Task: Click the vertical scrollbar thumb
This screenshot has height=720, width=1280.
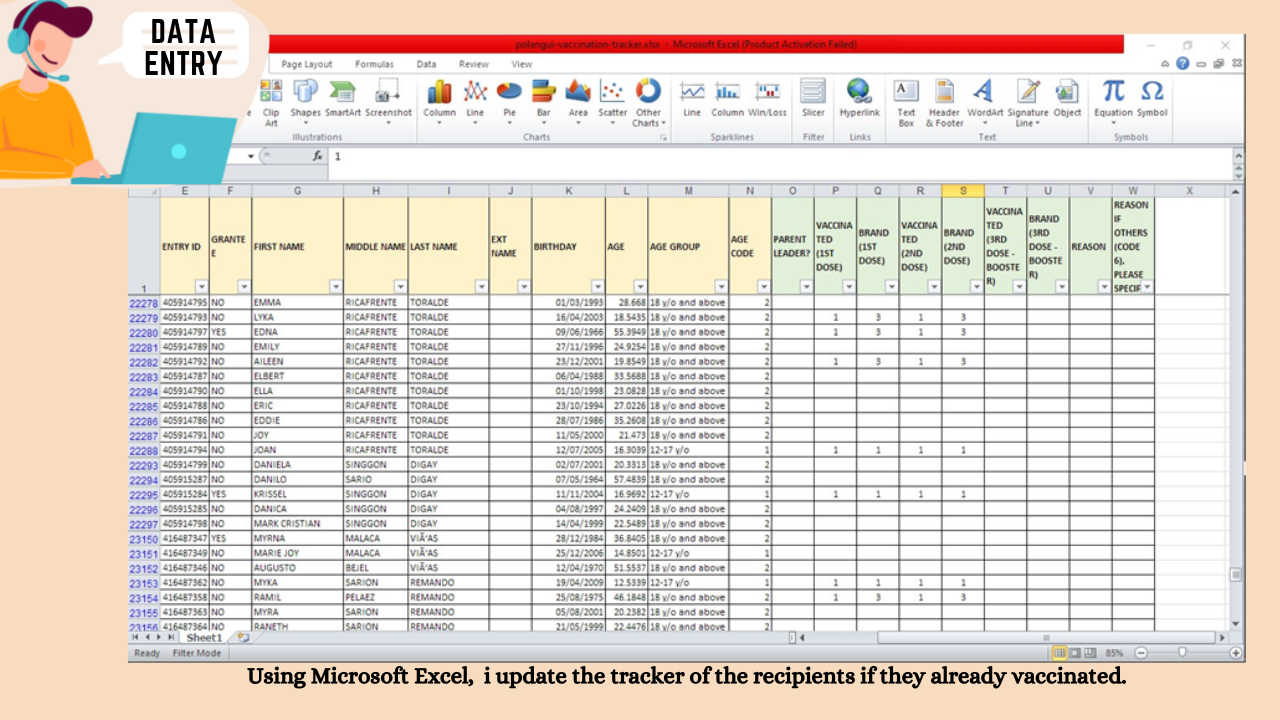Action: coord(1236,574)
